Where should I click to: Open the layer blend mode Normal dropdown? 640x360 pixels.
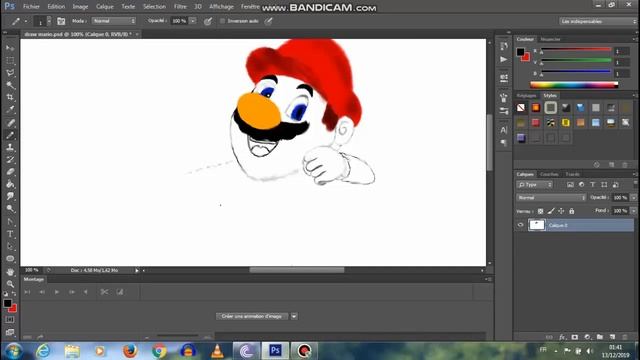tap(551, 198)
